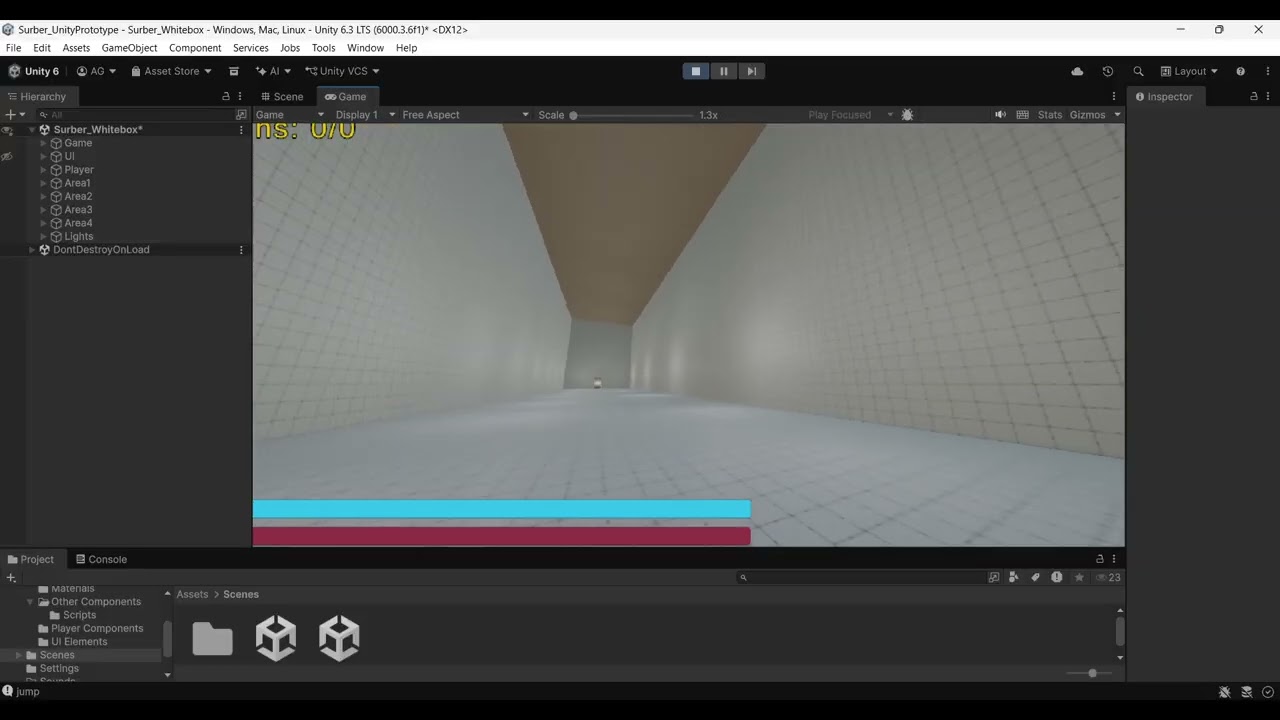Image resolution: width=1280 pixels, height=720 pixels.
Task: Open the Play Focused dropdown
Action: (x=850, y=115)
